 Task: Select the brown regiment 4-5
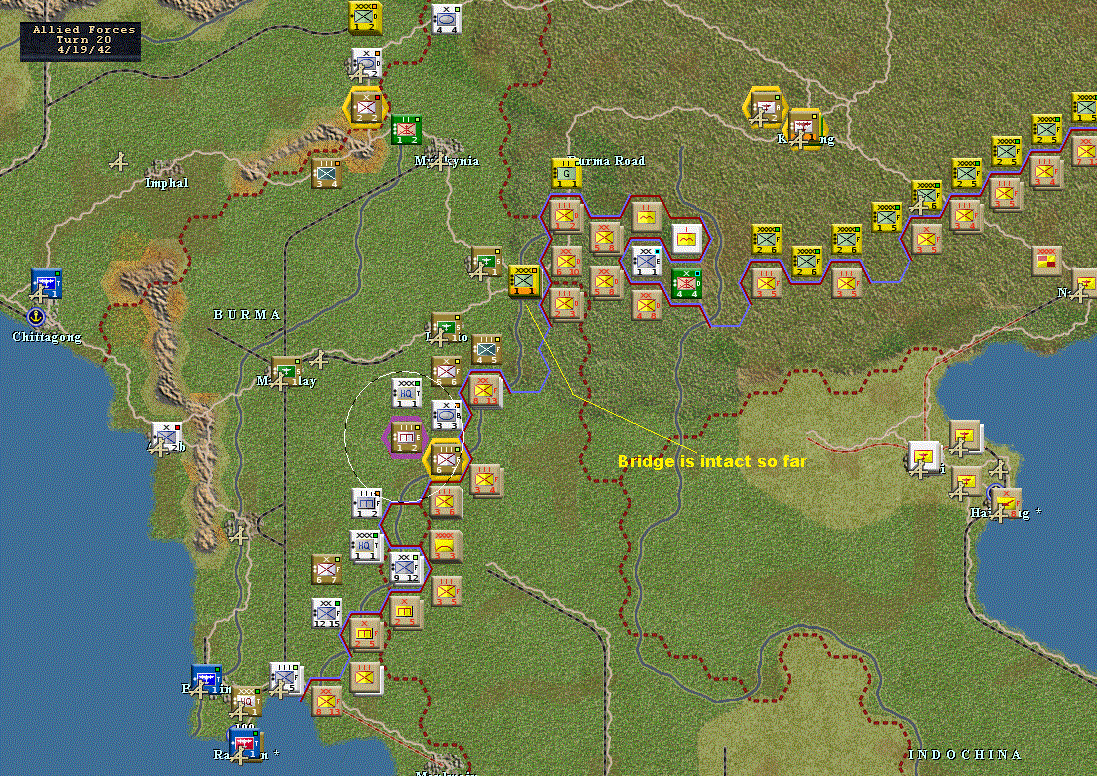click(x=486, y=350)
